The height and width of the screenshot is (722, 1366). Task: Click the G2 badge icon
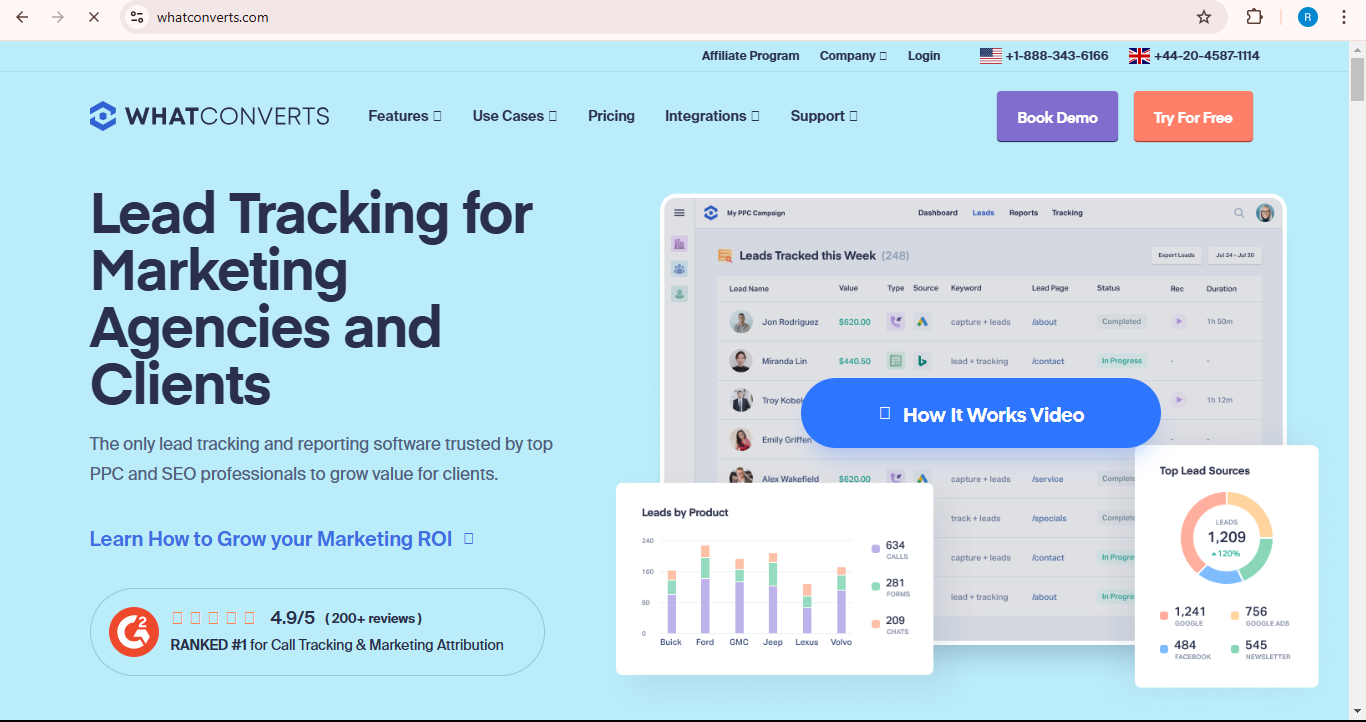(x=134, y=632)
